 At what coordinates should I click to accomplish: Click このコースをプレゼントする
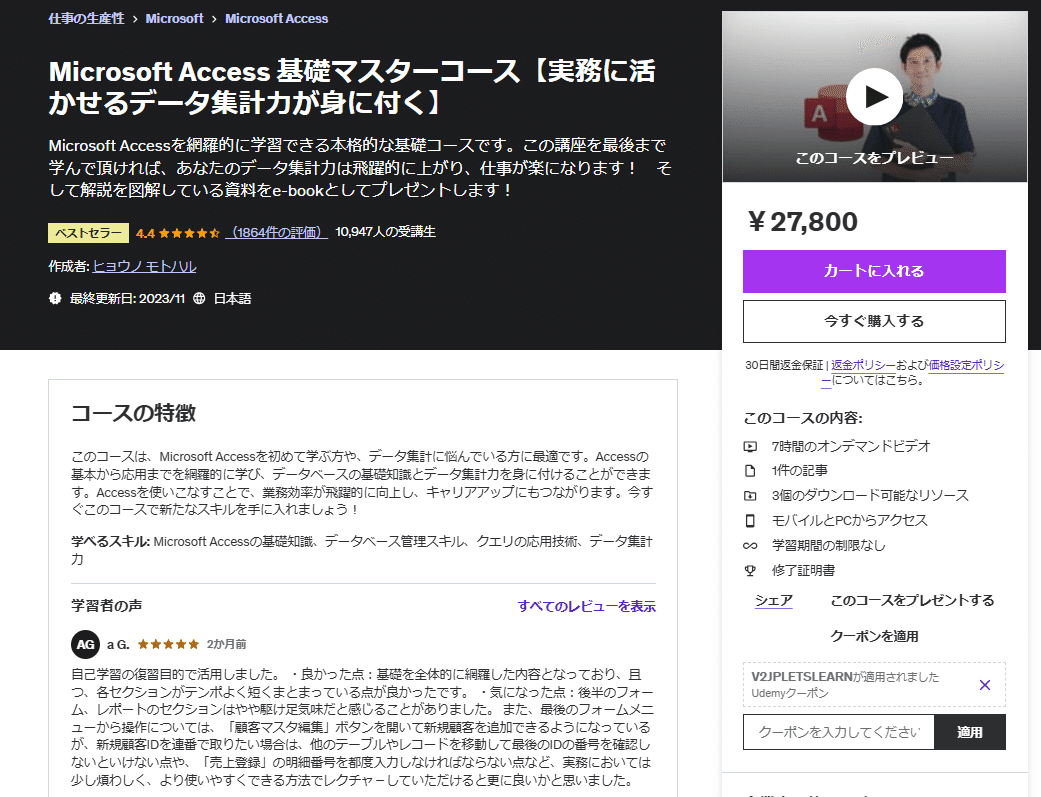pyautogui.click(x=912, y=600)
